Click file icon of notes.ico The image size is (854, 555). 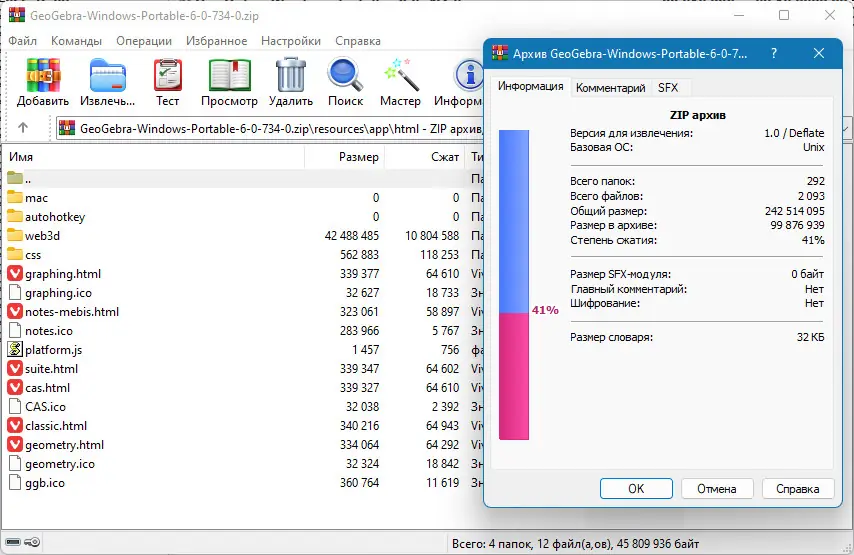click(x=15, y=331)
